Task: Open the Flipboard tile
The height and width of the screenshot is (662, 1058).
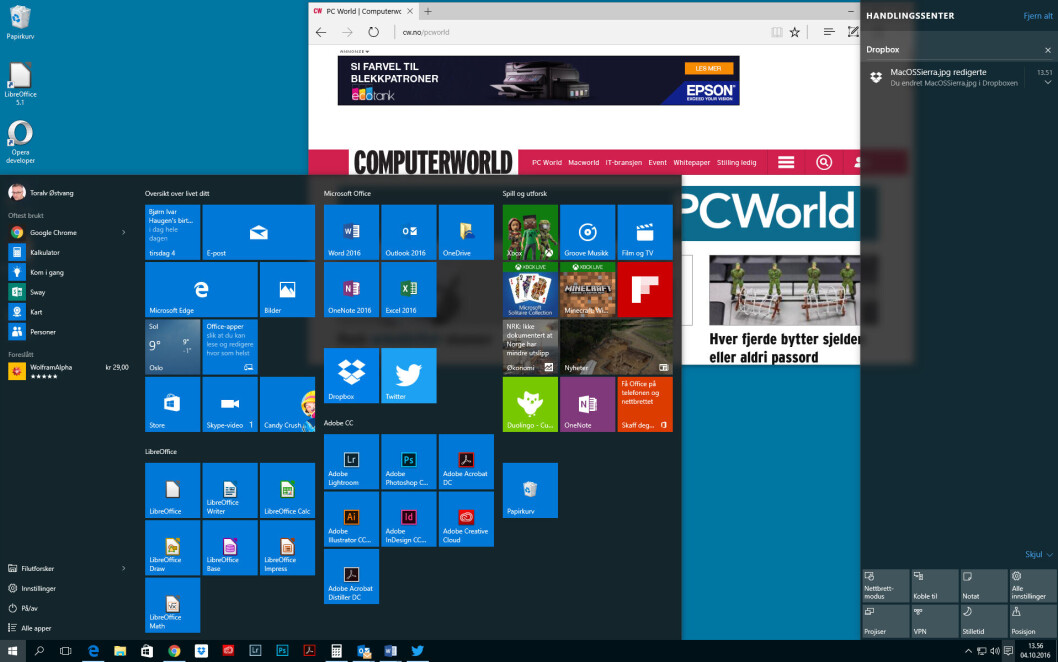Action: (x=644, y=289)
